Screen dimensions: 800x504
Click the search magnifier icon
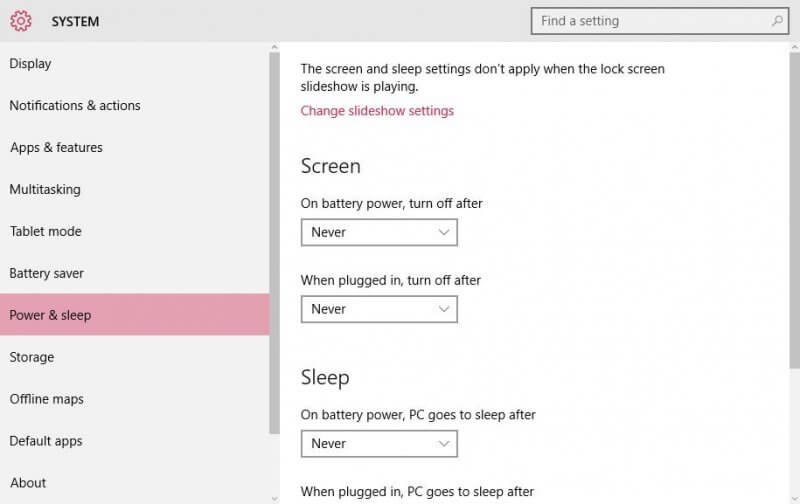pyautogui.click(x=777, y=21)
